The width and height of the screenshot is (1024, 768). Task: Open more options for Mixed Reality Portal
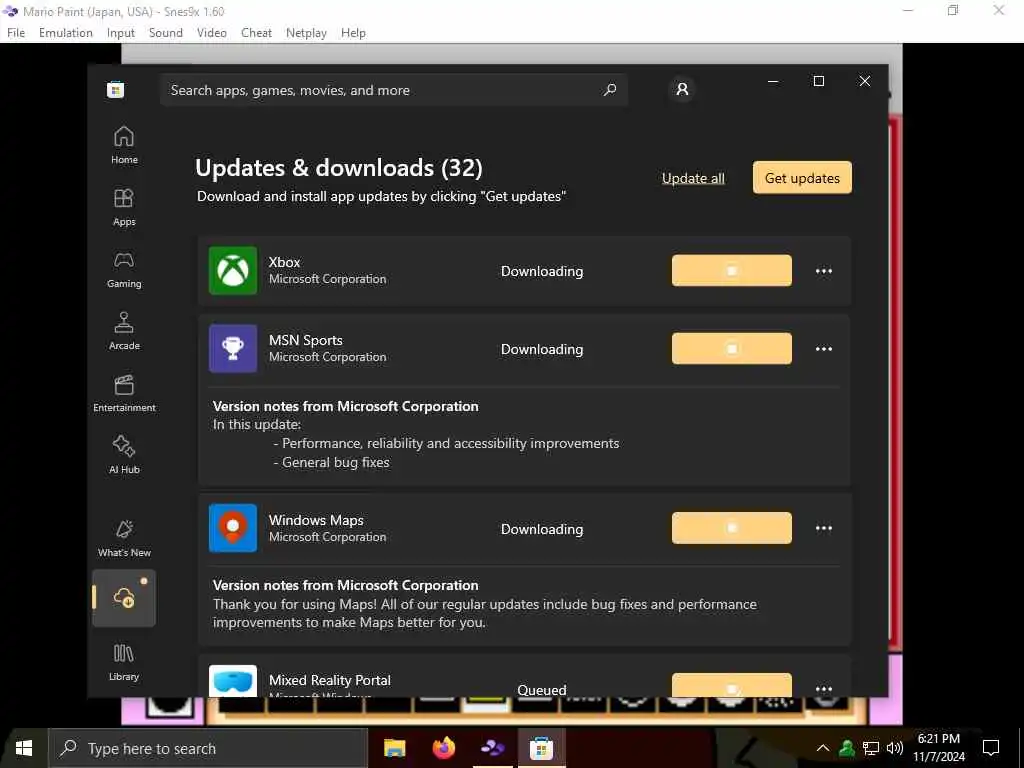click(824, 688)
